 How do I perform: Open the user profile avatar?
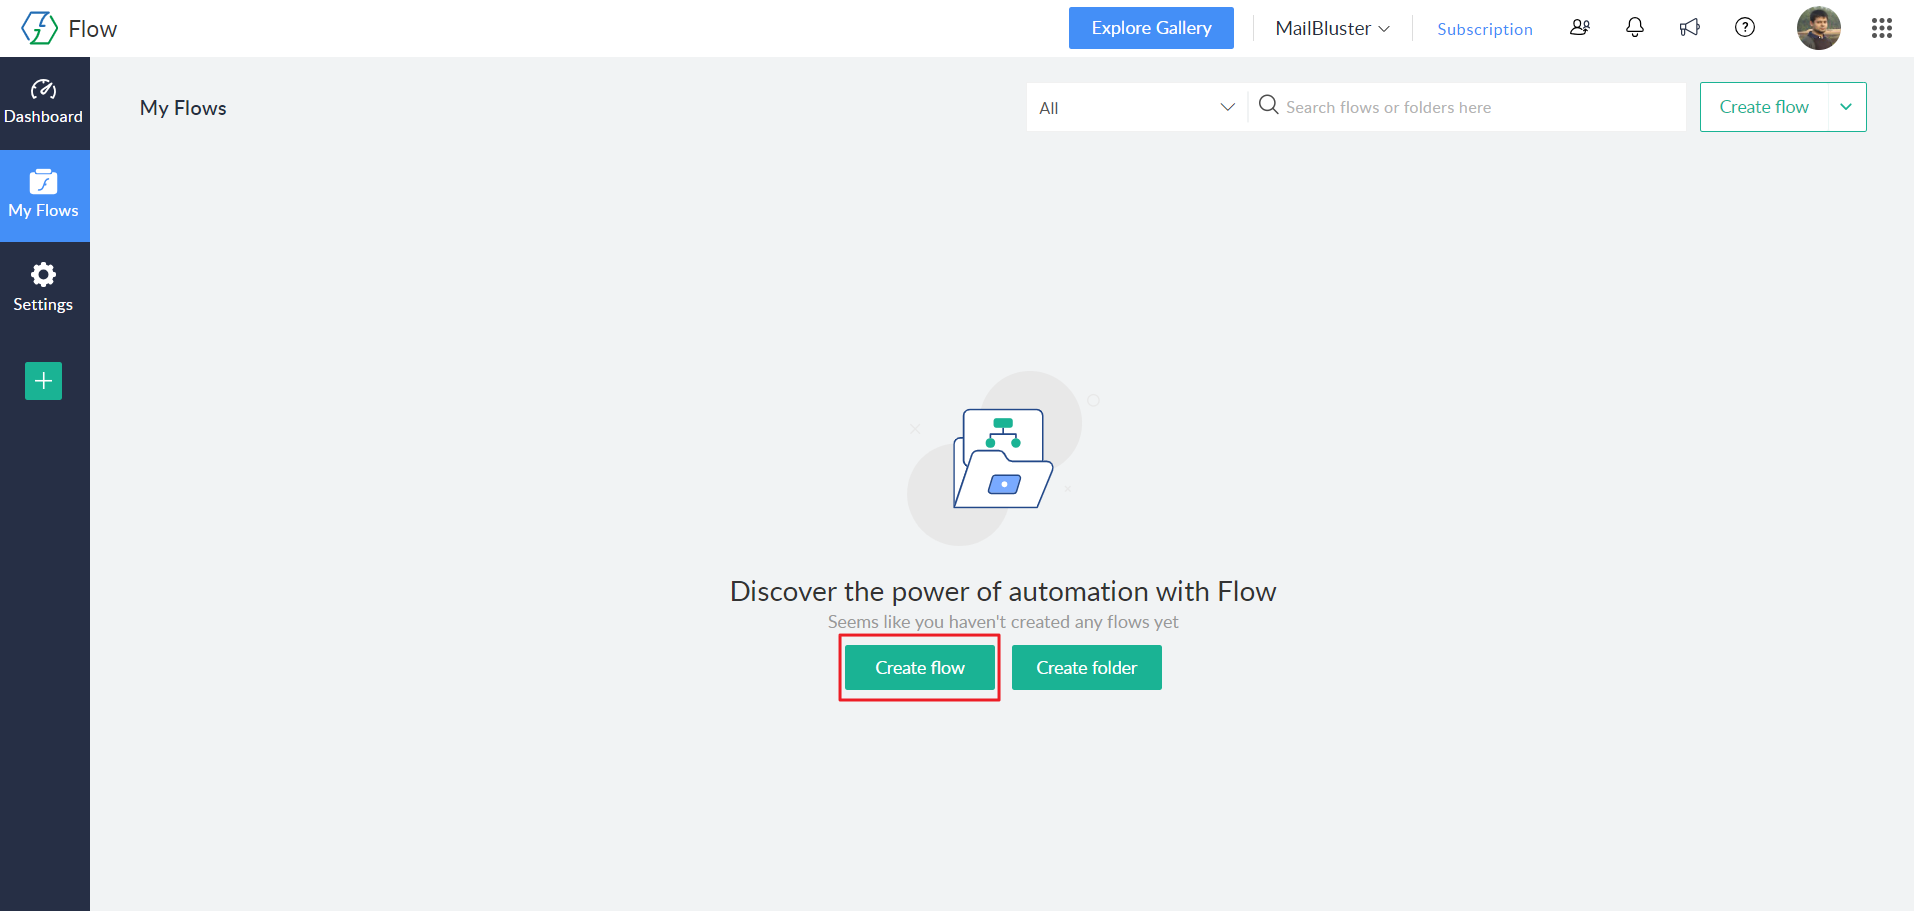tap(1818, 28)
